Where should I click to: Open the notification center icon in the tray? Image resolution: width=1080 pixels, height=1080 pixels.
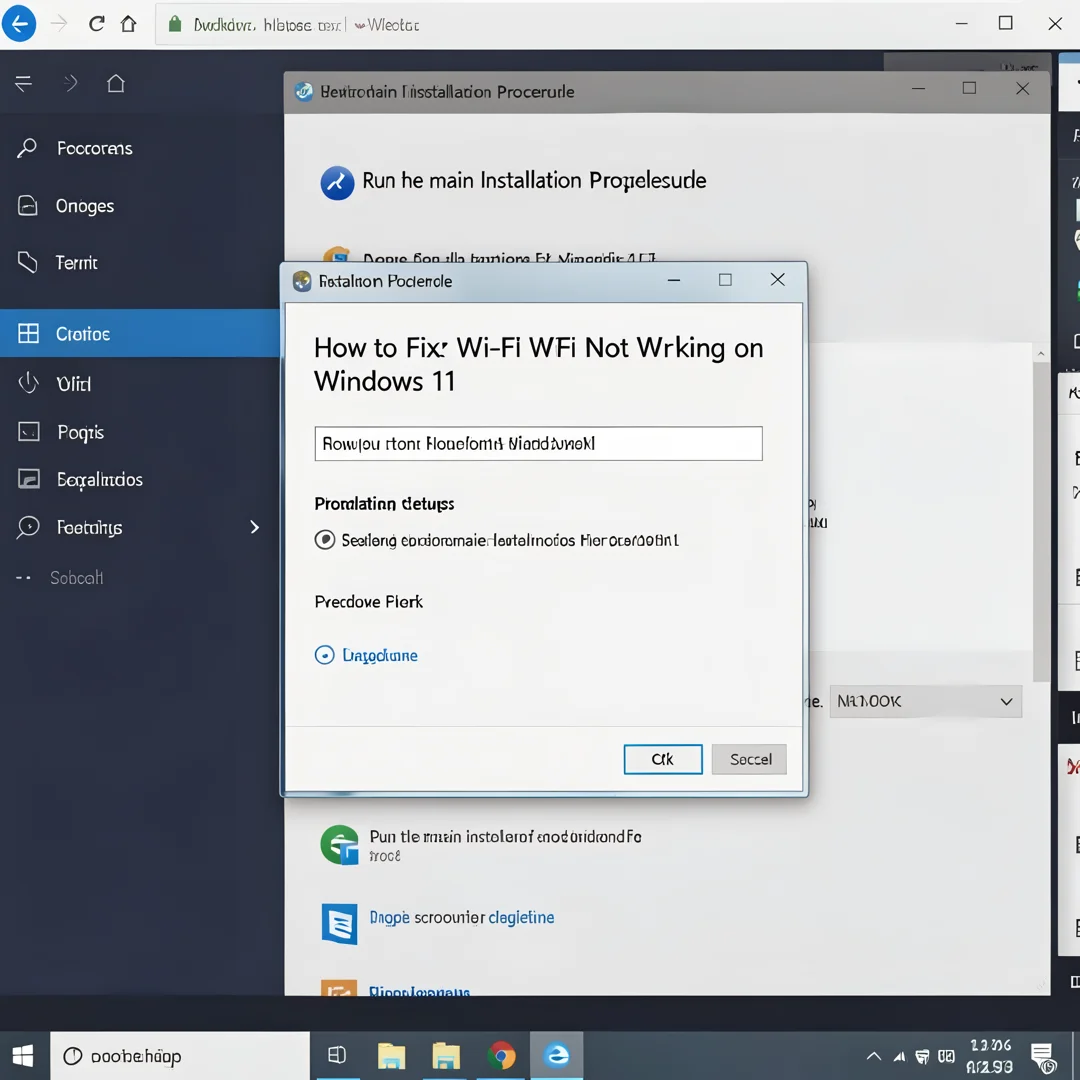tap(1042, 1056)
